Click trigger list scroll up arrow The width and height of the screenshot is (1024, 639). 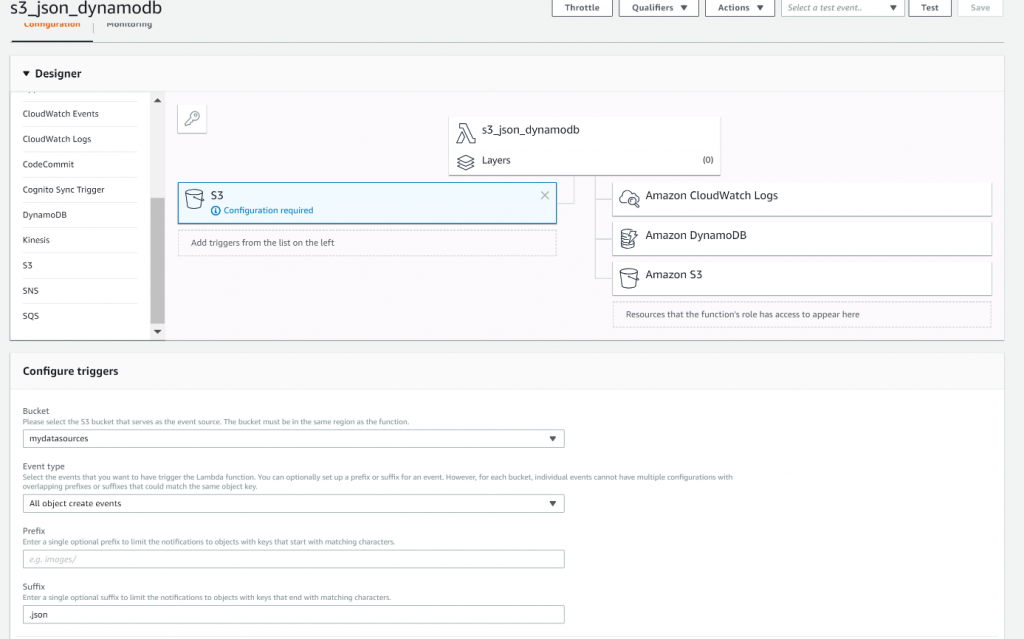(157, 101)
